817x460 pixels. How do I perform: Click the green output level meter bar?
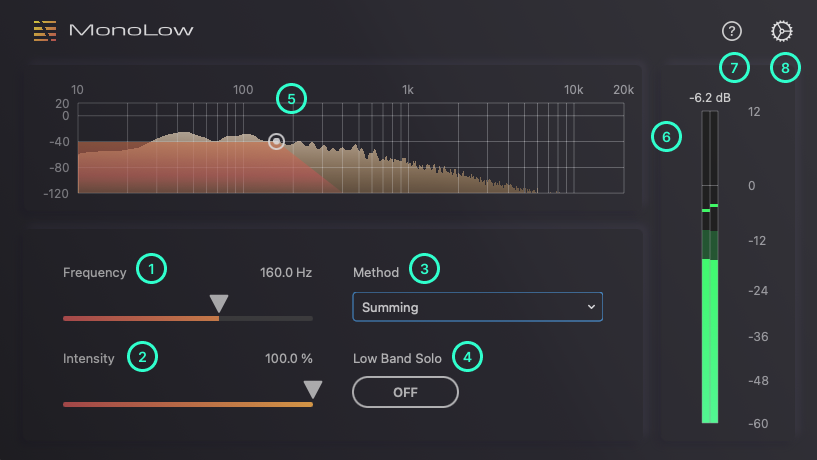(709, 340)
